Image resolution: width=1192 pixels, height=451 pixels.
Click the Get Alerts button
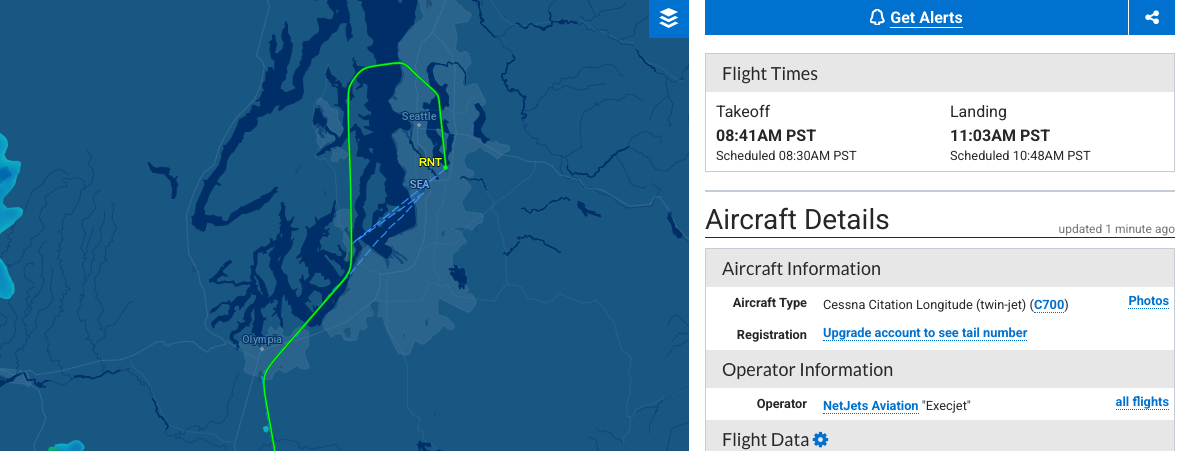(x=926, y=18)
